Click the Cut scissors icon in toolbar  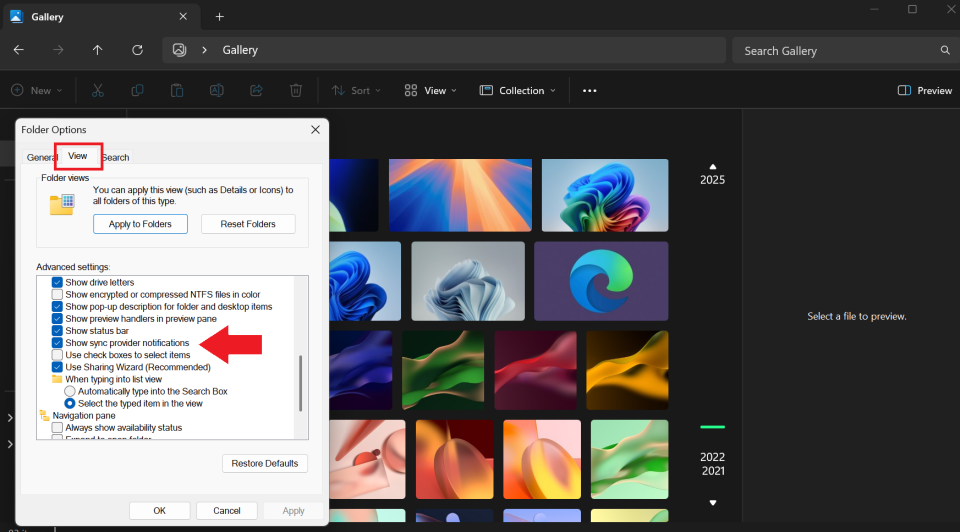(x=97, y=90)
